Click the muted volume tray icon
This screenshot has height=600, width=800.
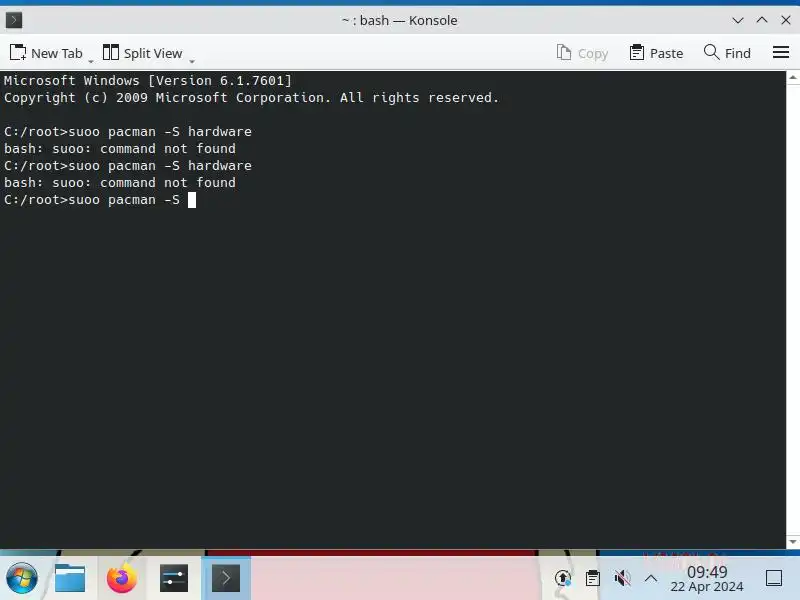622,579
